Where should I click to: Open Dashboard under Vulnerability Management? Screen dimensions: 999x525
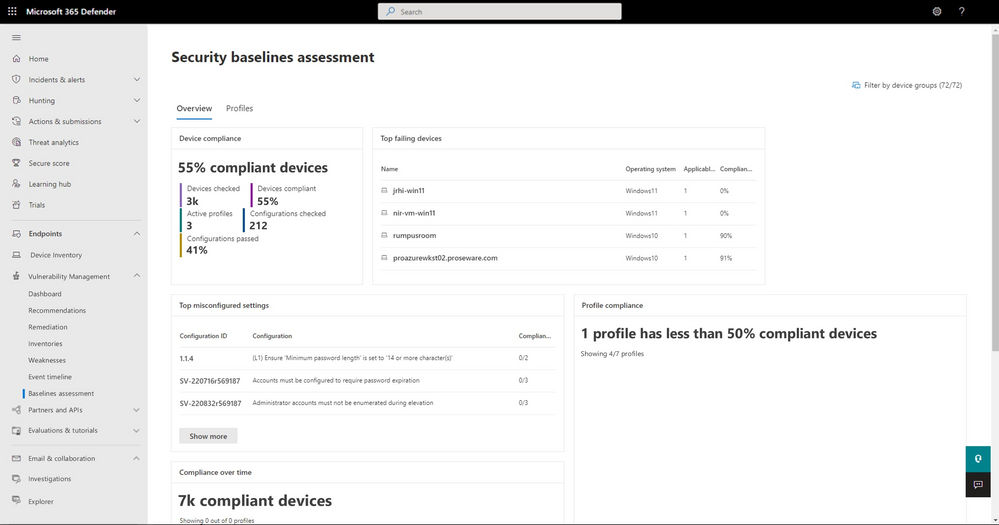45,294
